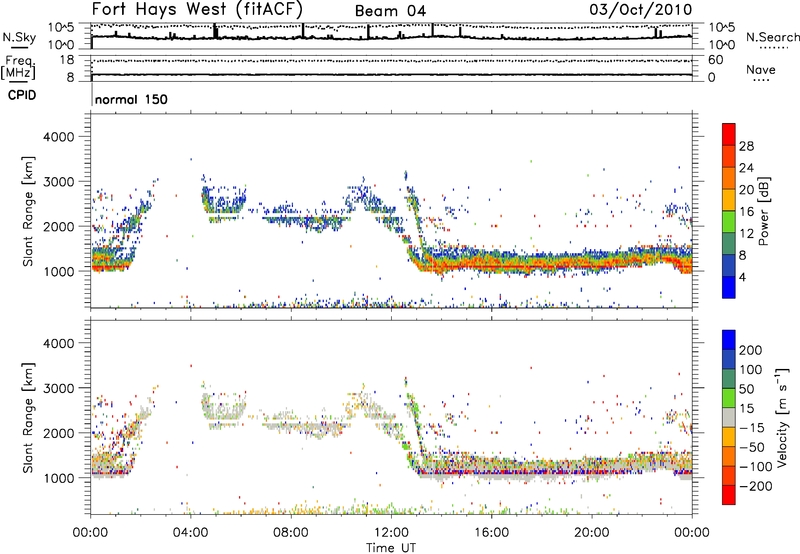Select the 'Freq. [MHz]' axis label
800x554 pixels.
pyautogui.click(x=19, y=68)
